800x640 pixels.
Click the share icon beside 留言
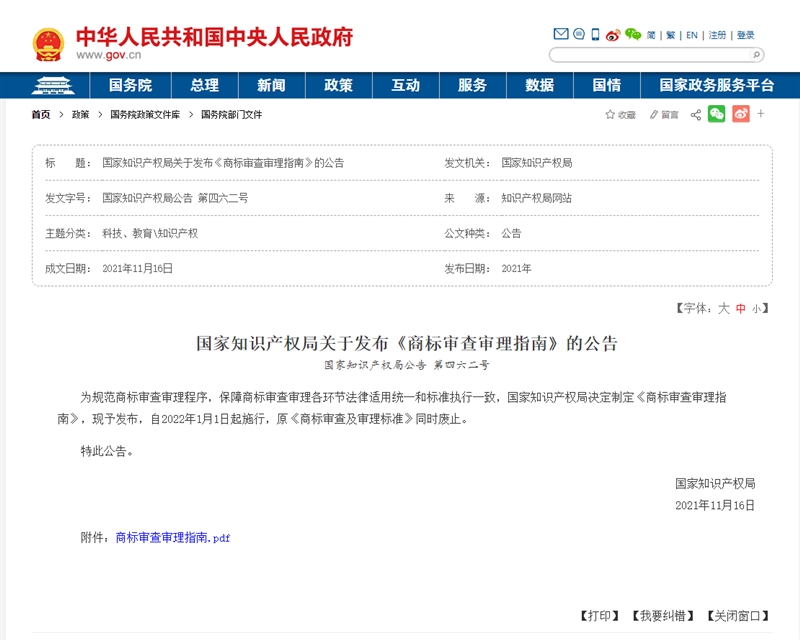click(696, 115)
